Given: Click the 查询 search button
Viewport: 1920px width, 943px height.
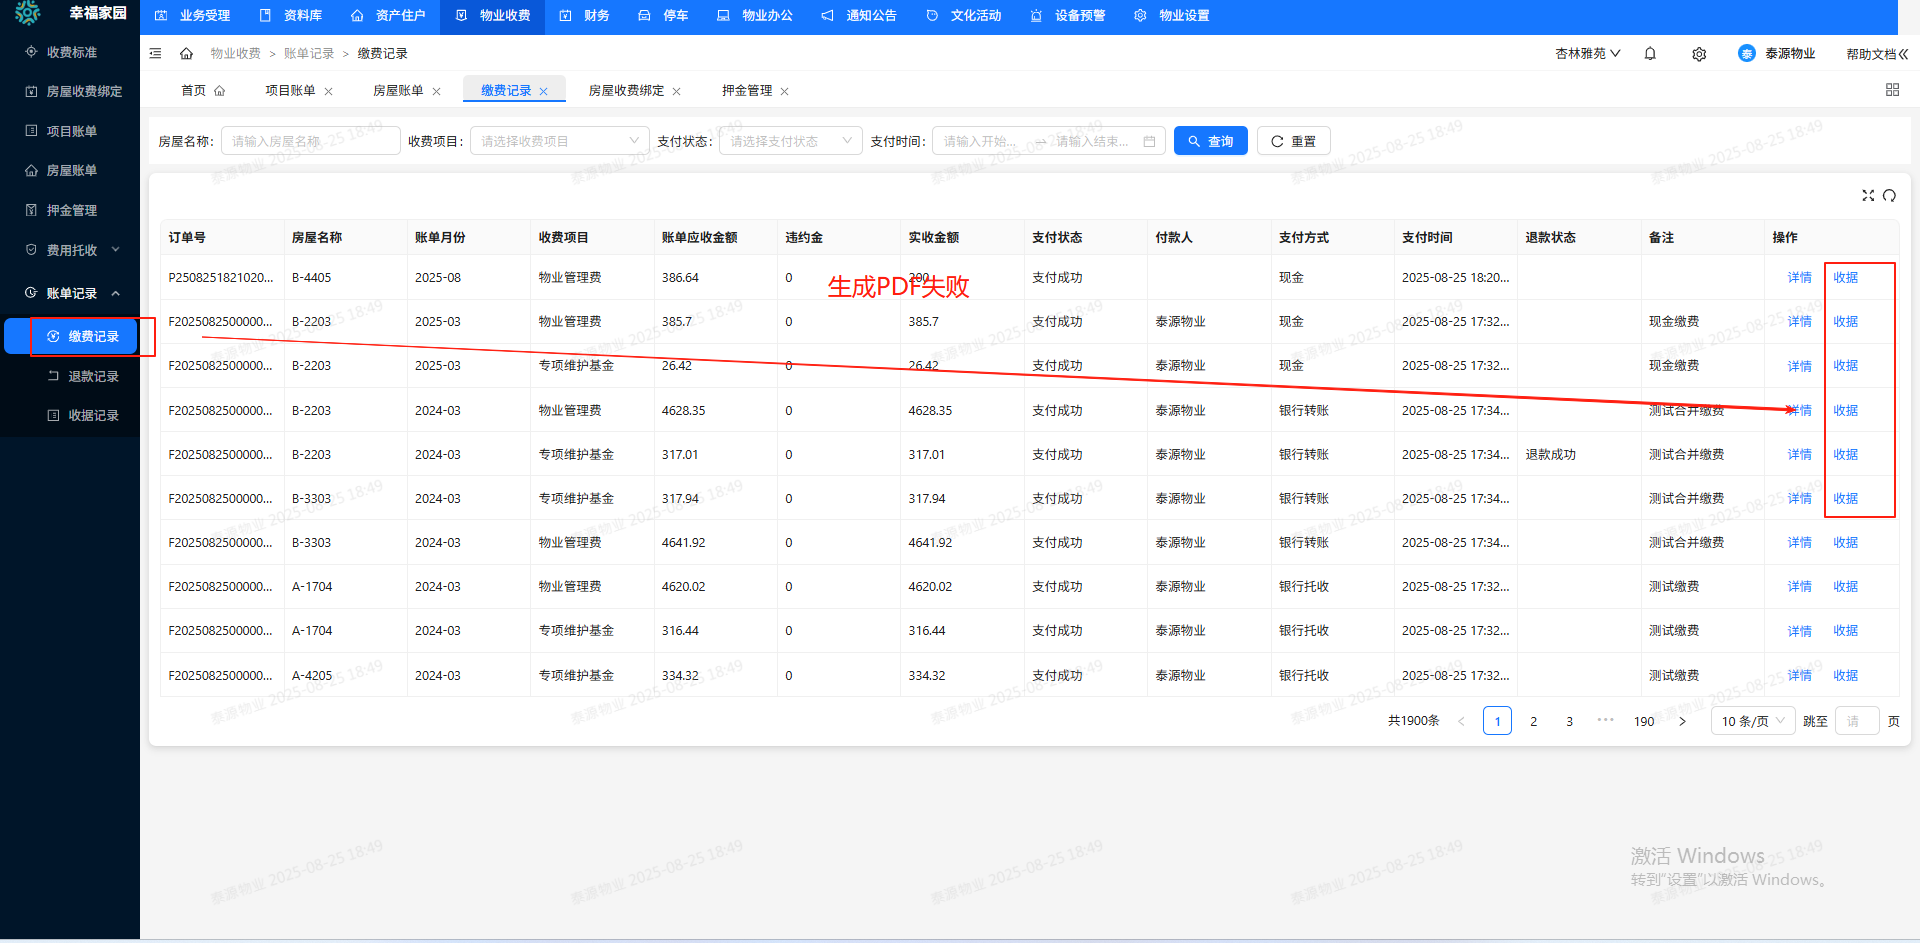Looking at the screenshot, I should (1210, 142).
